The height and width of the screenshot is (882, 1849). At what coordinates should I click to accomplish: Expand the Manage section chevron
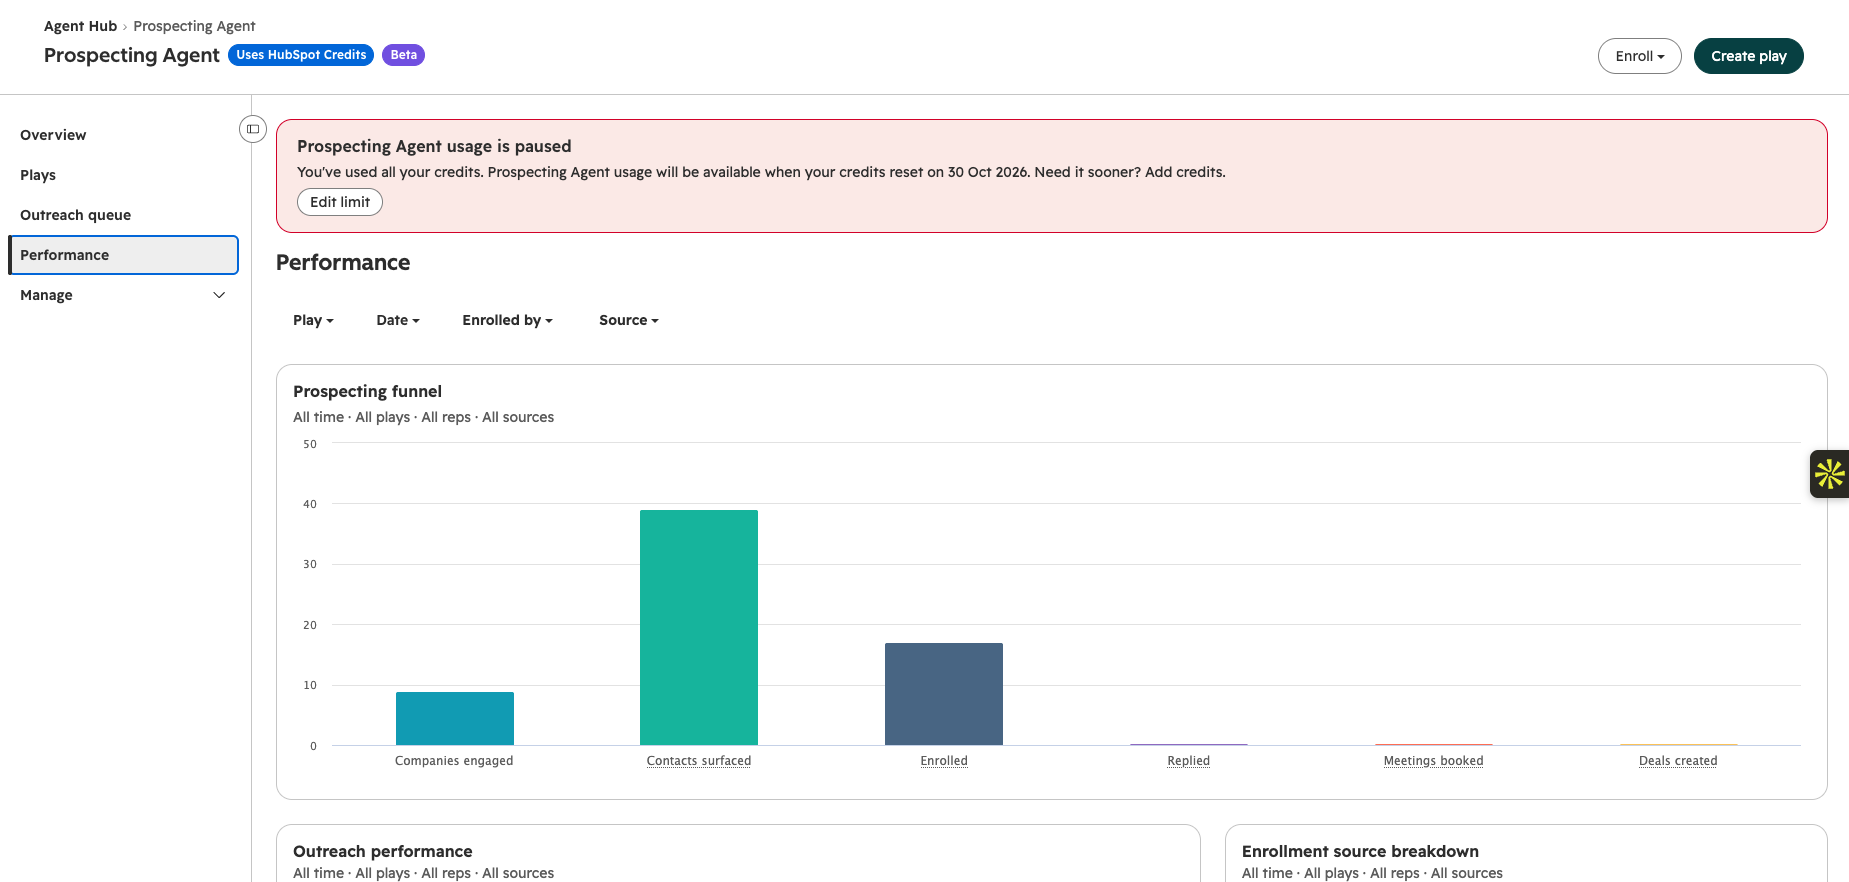[x=220, y=295]
